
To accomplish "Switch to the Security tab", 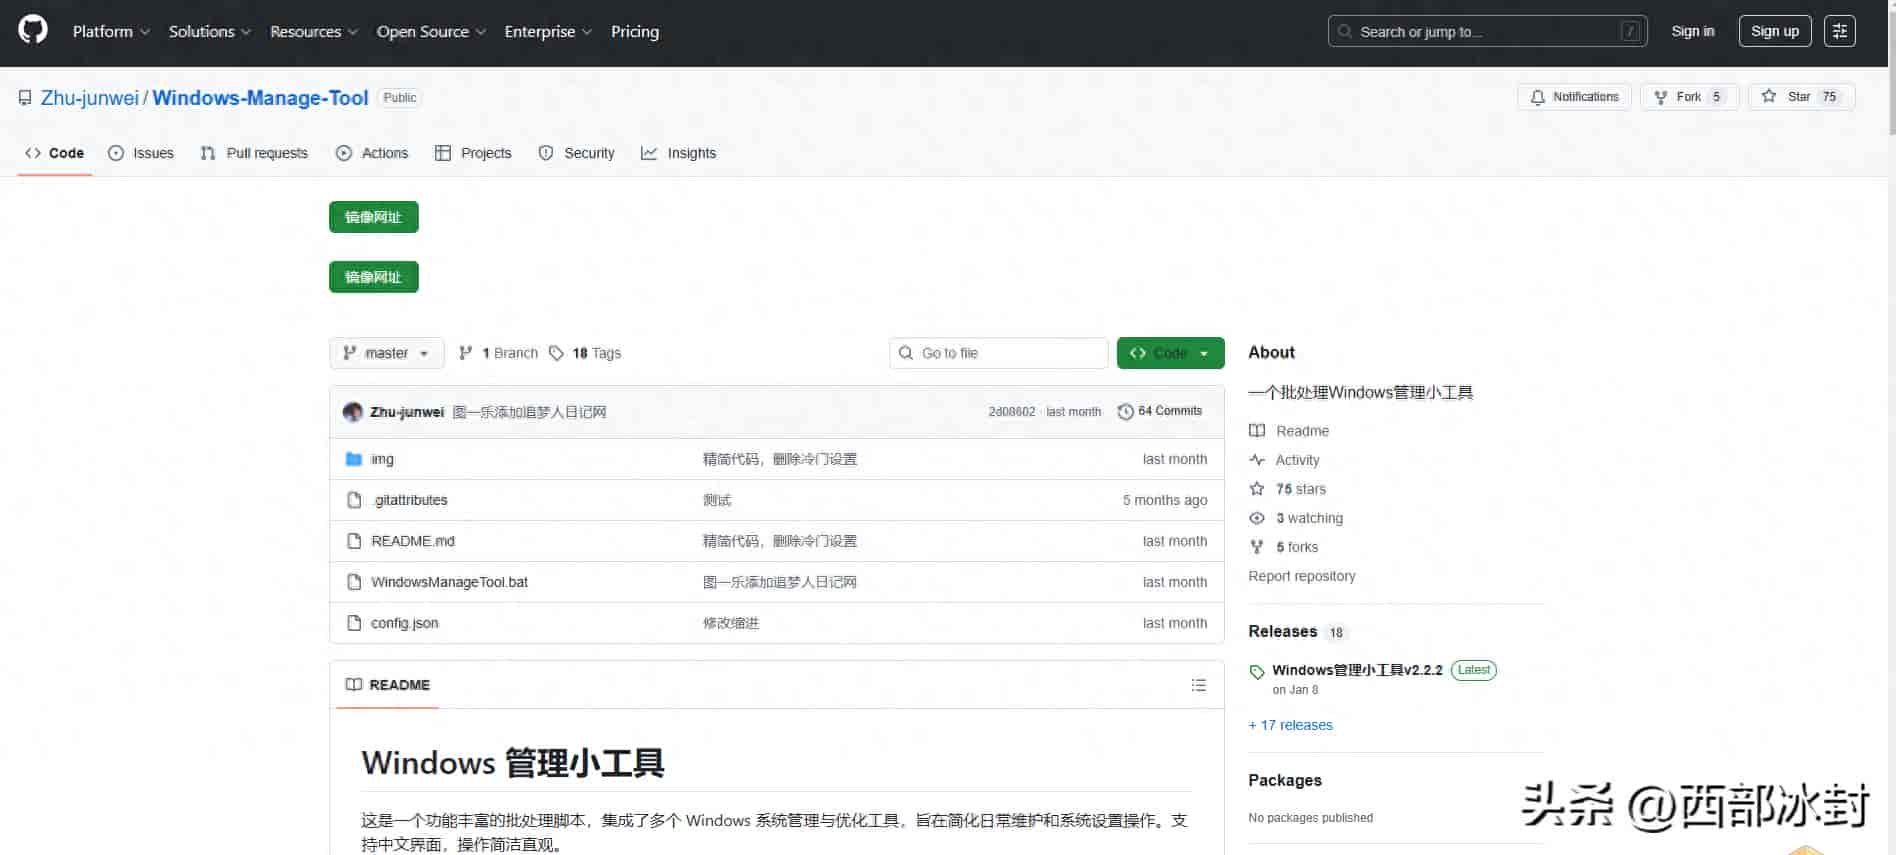I will (x=576, y=153).
